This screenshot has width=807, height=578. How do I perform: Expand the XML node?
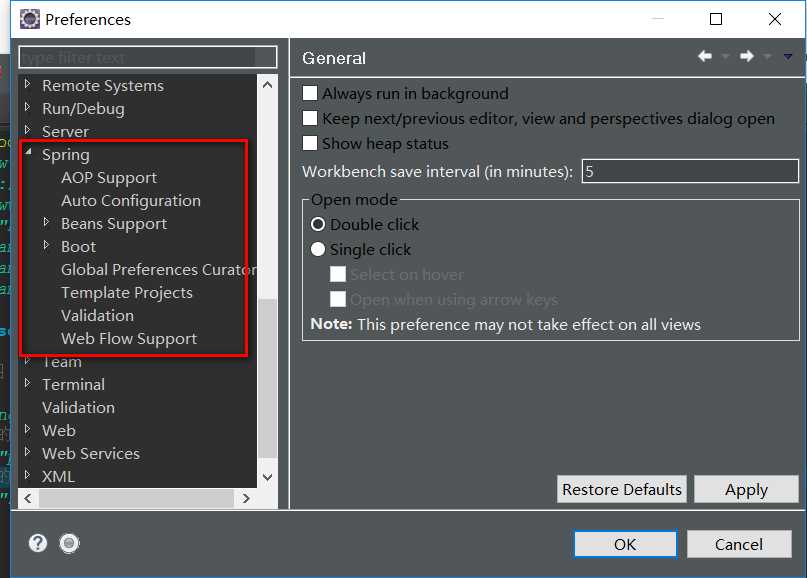[28, 475]
